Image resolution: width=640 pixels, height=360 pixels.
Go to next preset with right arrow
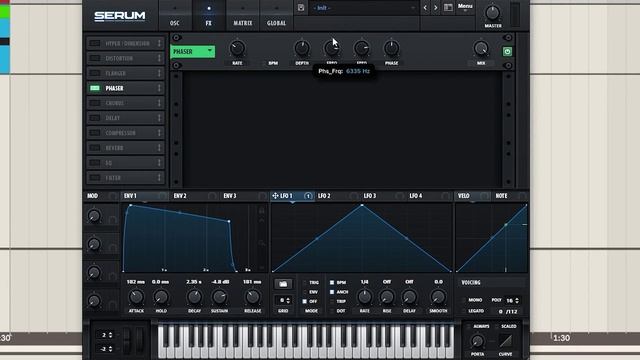(436, 8)
